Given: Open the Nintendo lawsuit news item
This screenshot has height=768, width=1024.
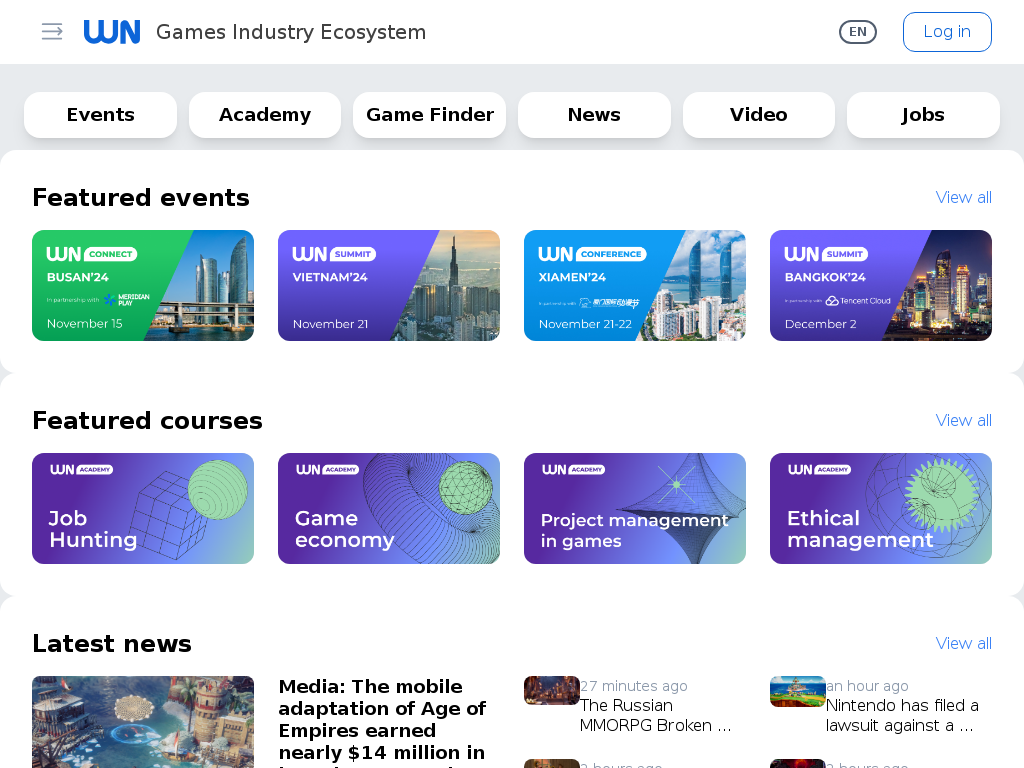Looking at the screenshot, I should coord(902,715).
